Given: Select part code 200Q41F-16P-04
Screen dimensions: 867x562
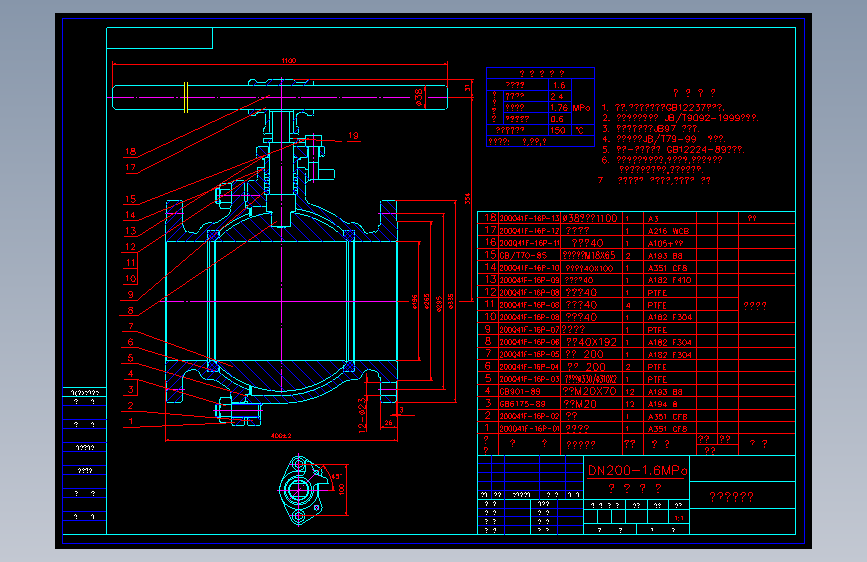Looking at the screenshot, I should tap(530, 367).
